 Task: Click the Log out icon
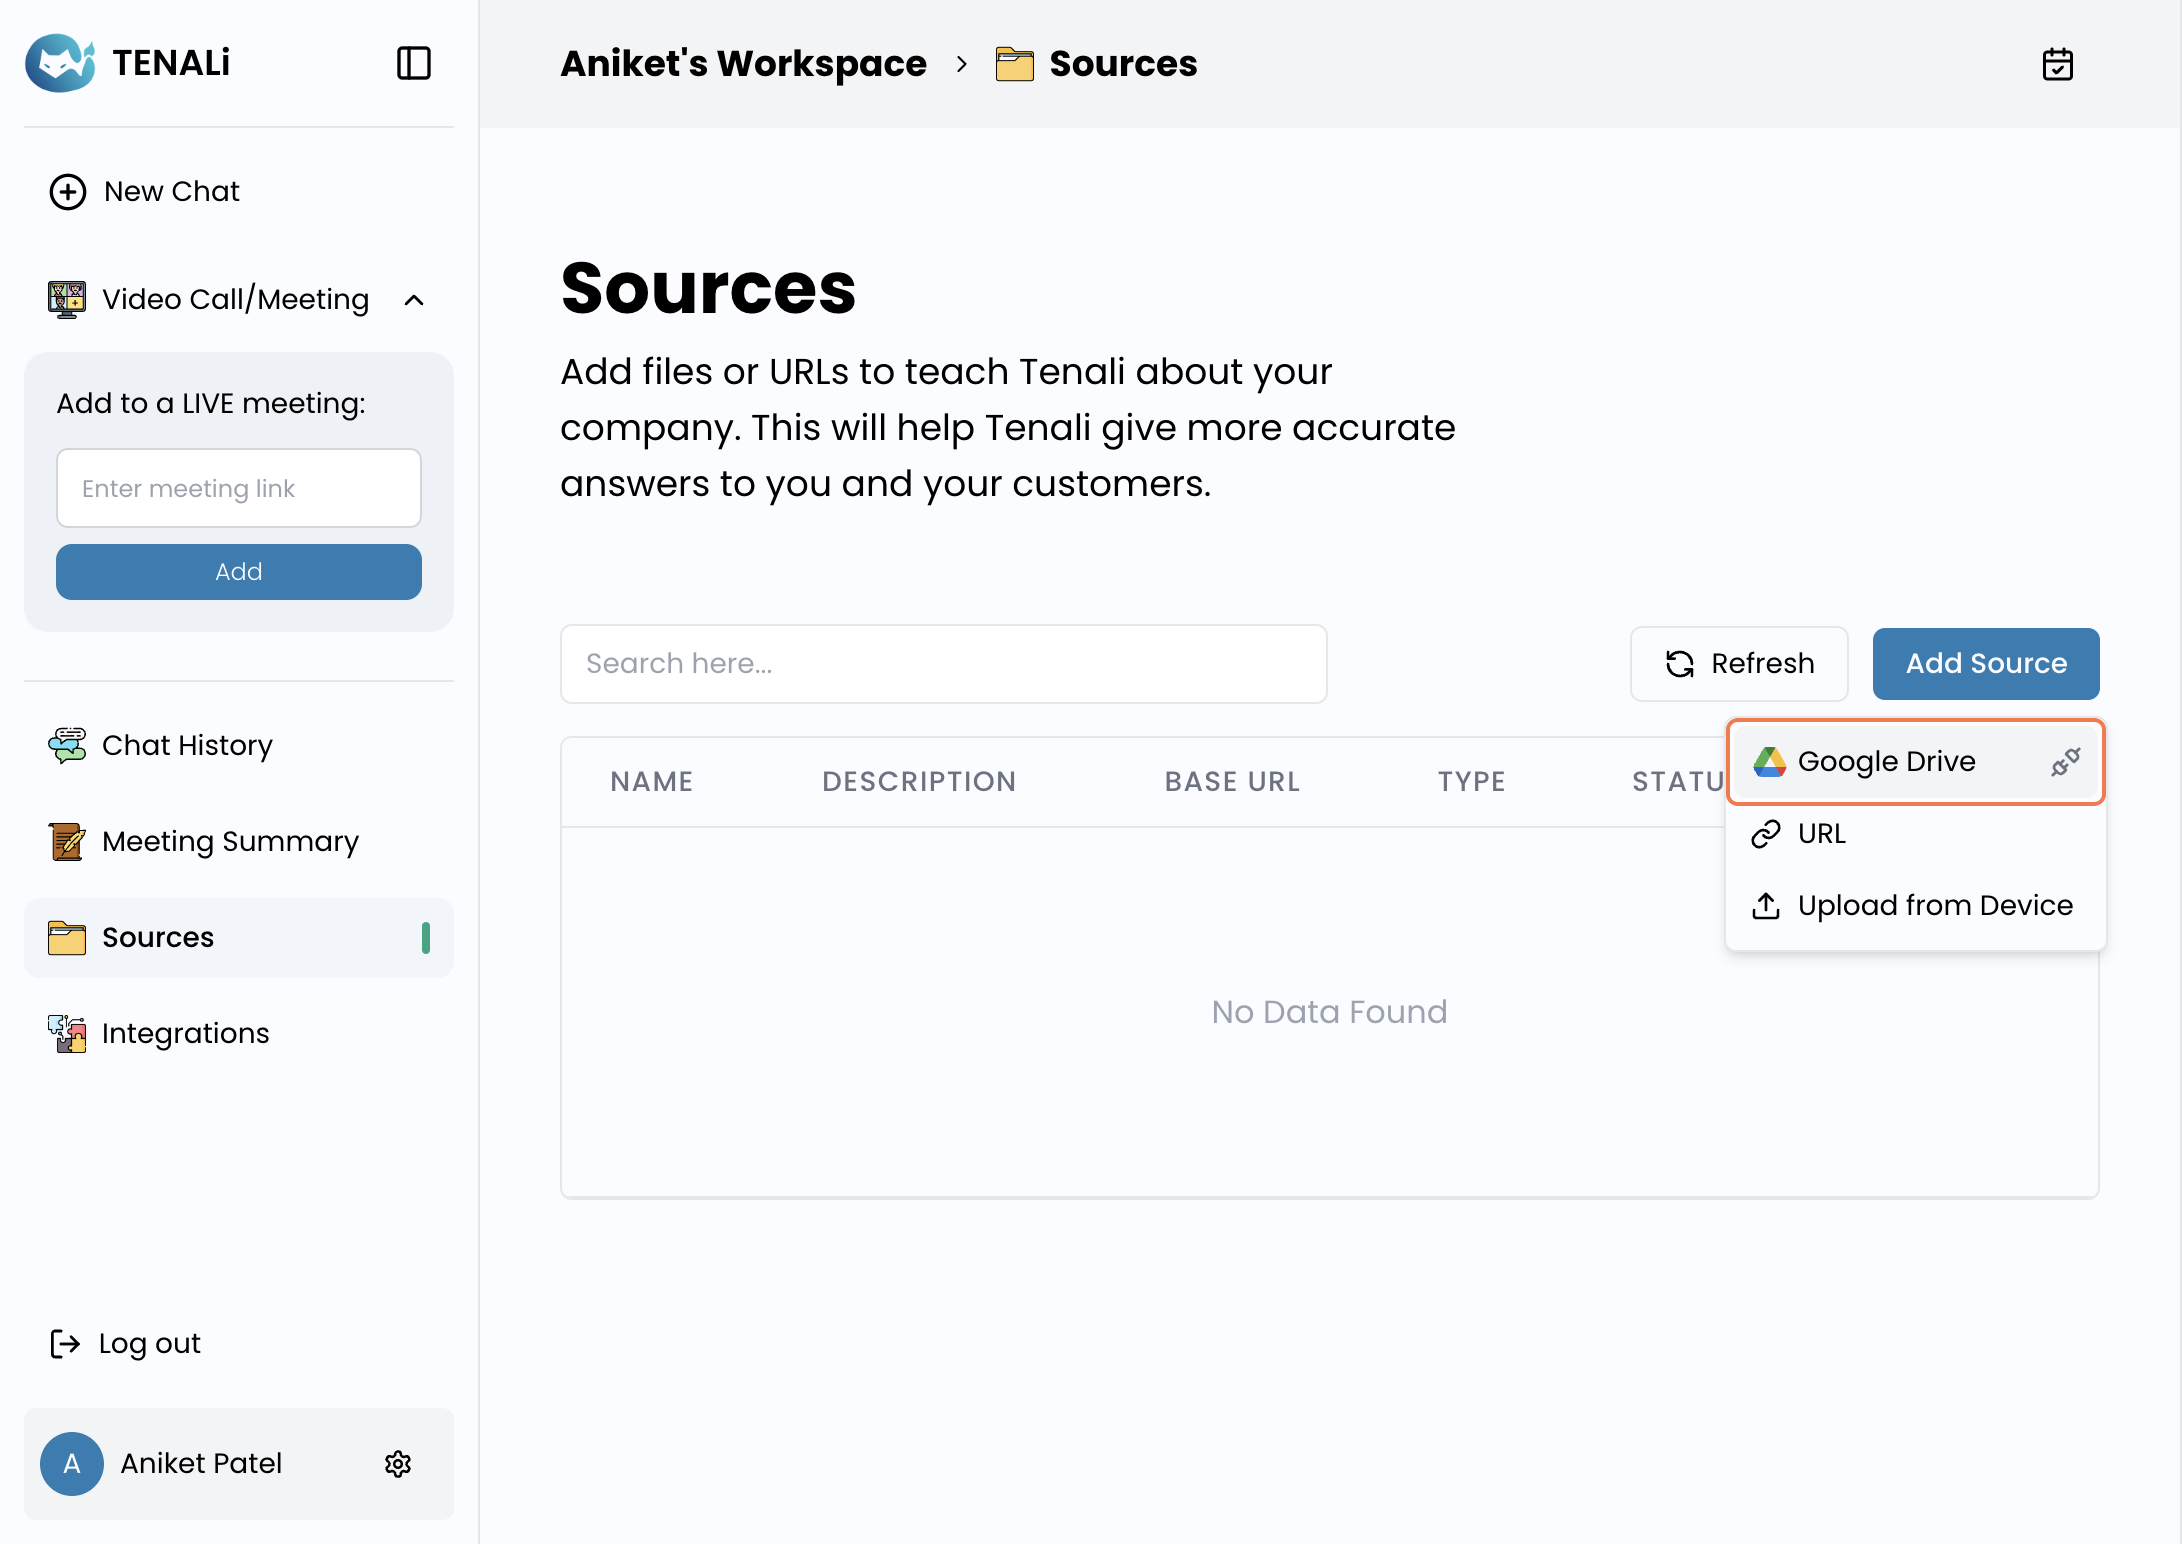click(x=65, y=1343)
